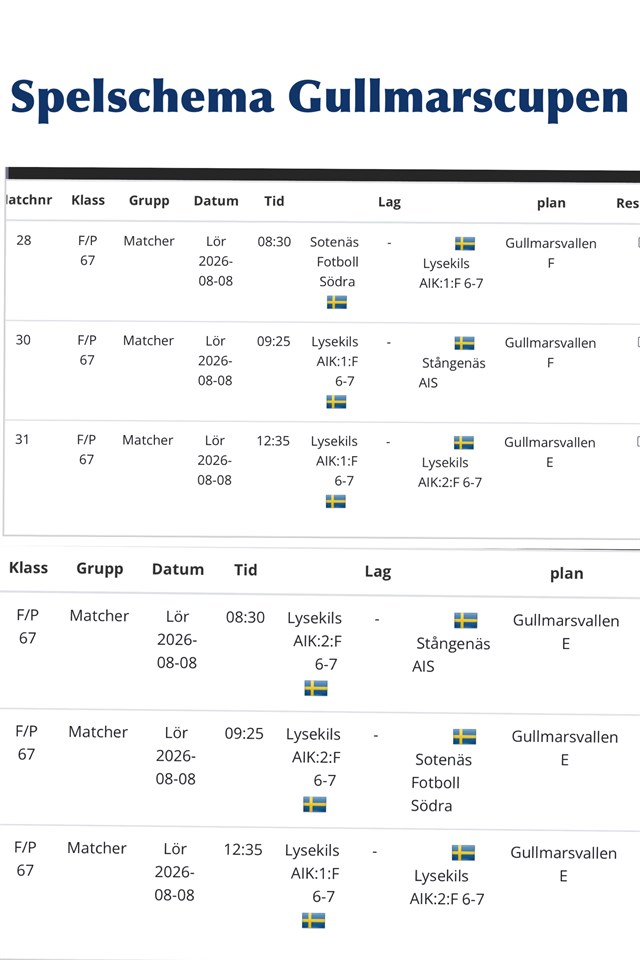The image size is (640, 960).
Task: Tick the result checkbox for match 30
Action: click(639, 342)
